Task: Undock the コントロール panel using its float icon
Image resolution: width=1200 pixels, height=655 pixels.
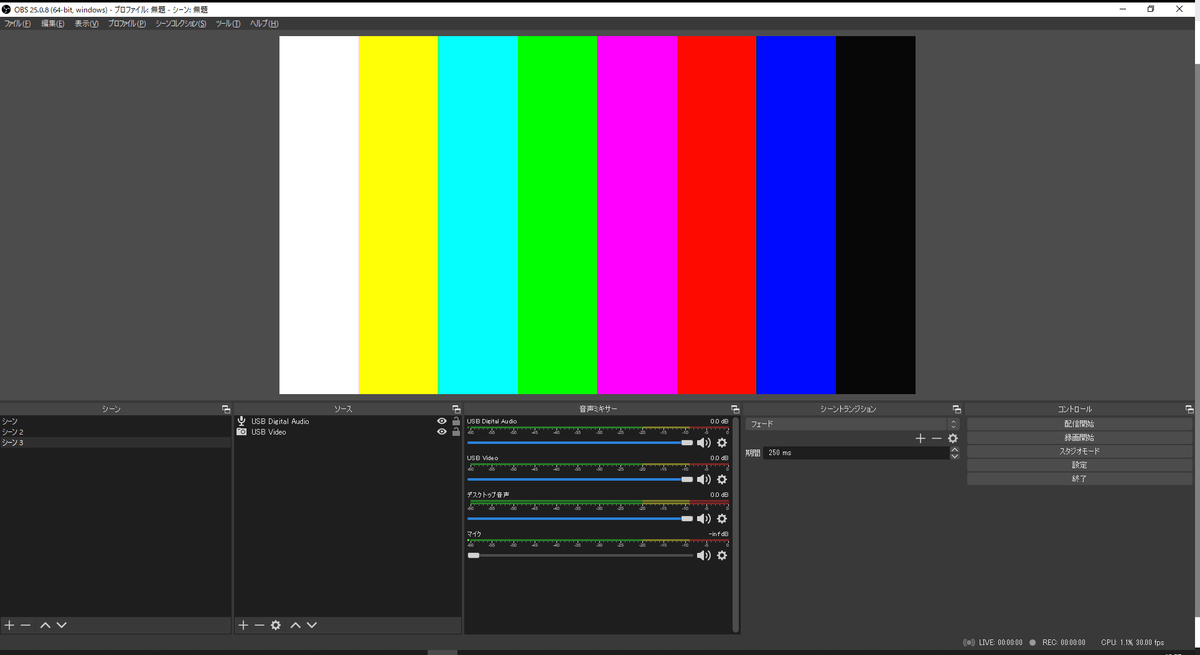Action: pyautogui.click(x=1189, y=409)
